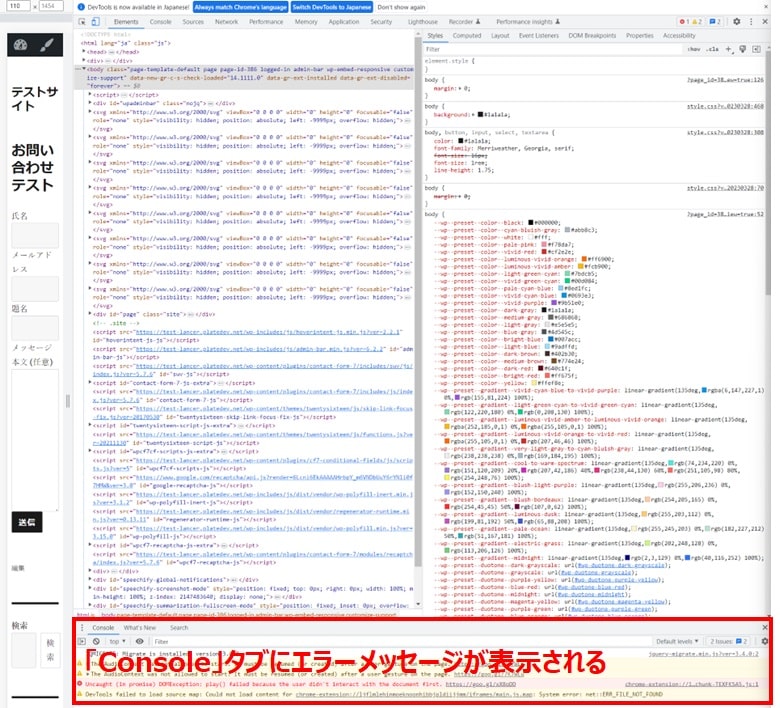Select the Event Listeners tab

[x=538, y=36]
